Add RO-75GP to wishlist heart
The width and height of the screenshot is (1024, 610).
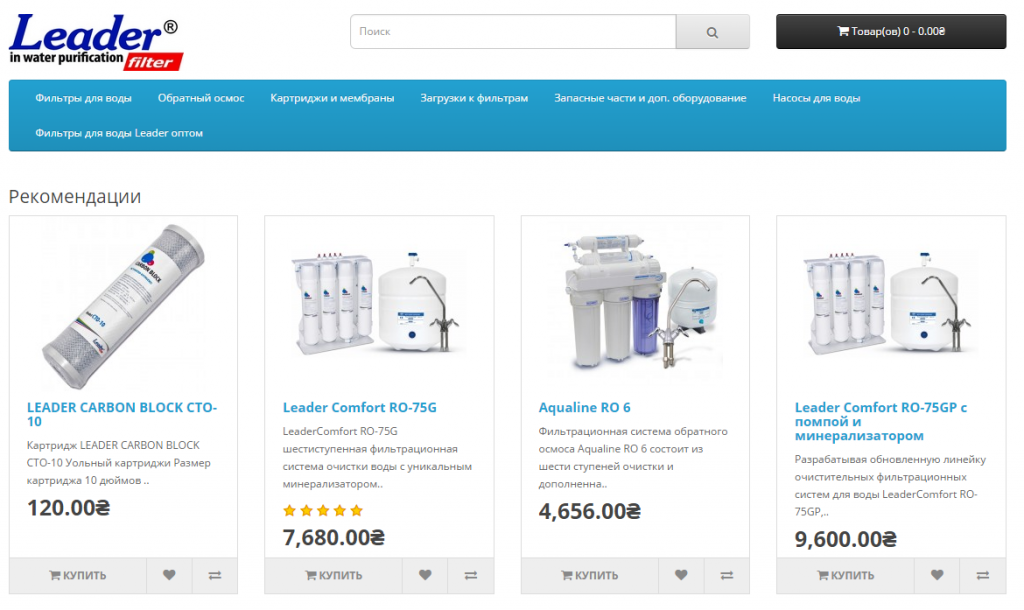[937, 575]
